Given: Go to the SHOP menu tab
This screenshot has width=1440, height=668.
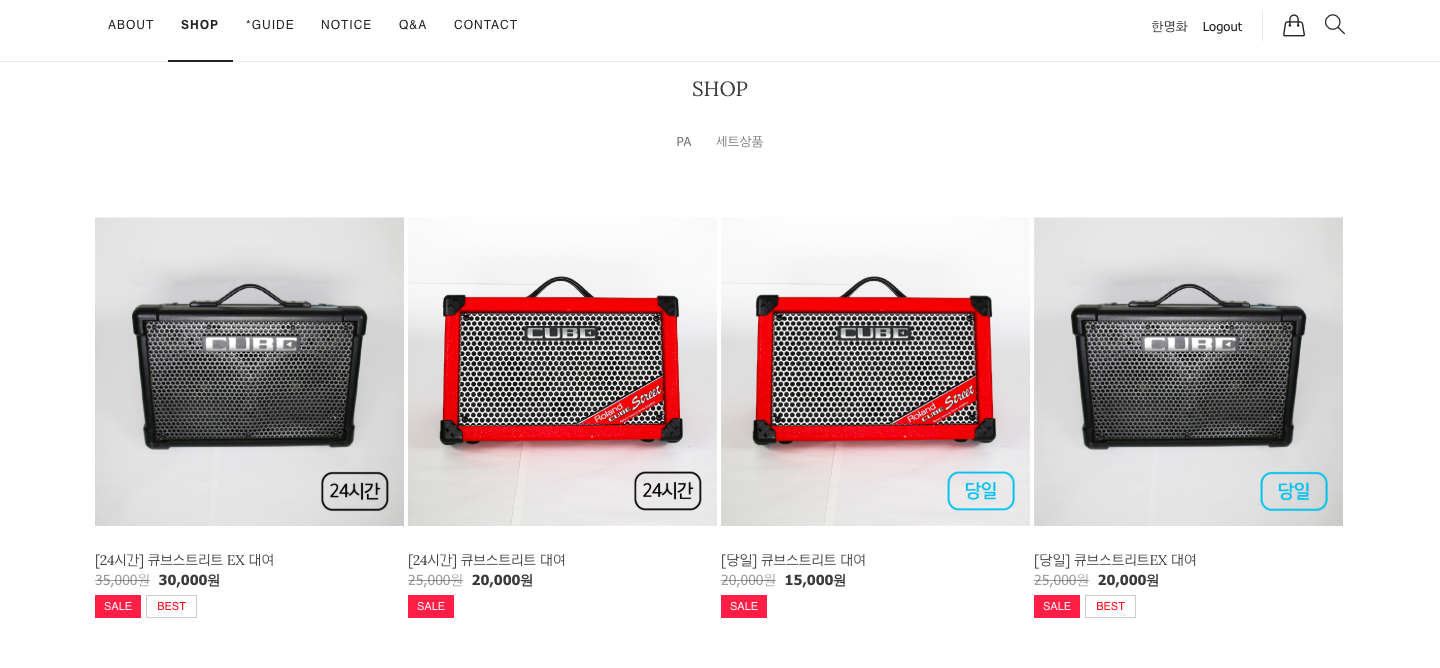Looking at the screenshot, I should pos(200,25).
